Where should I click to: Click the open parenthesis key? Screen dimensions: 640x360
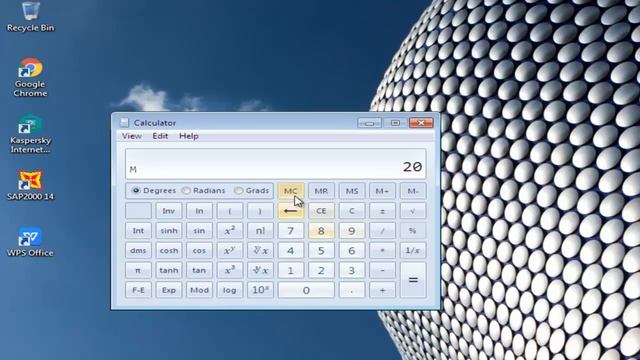pyautogui.click(x=230, y=211)
